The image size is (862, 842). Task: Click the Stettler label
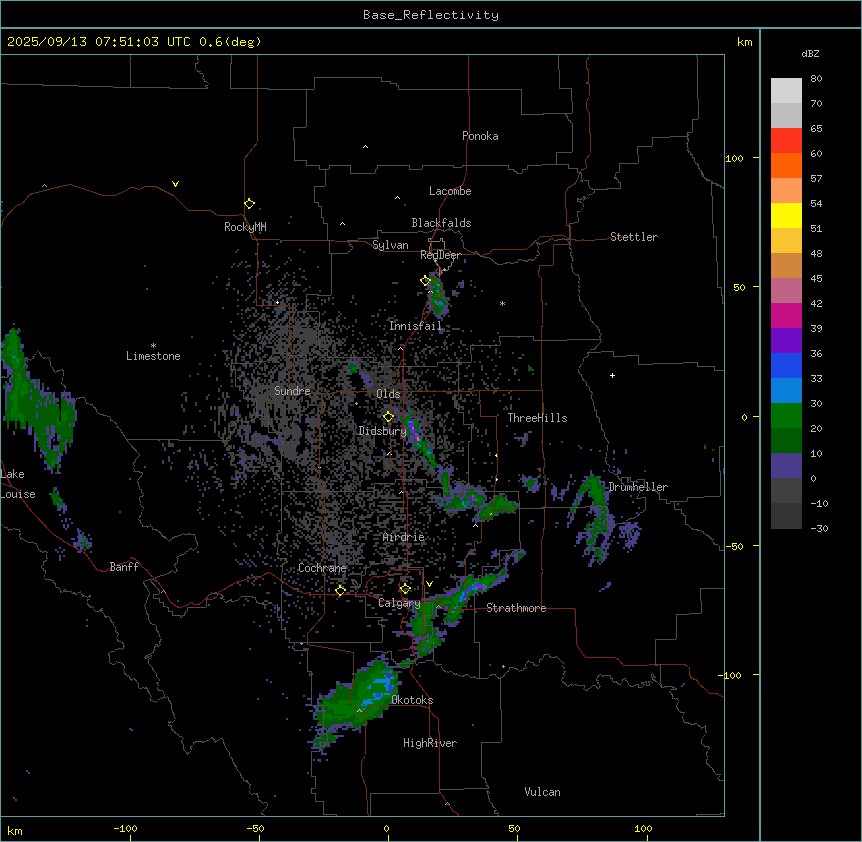pyautogui.click(x=634, y=237)
